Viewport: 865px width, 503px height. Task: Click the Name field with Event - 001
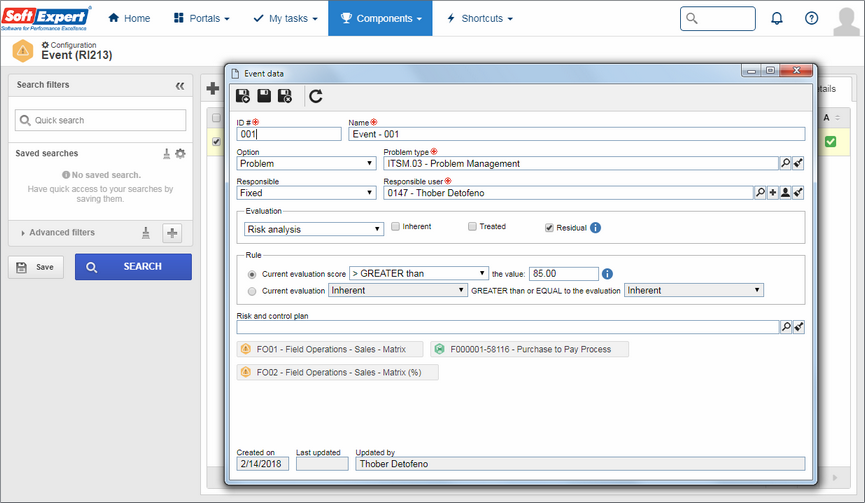click(x=576, y=134)
